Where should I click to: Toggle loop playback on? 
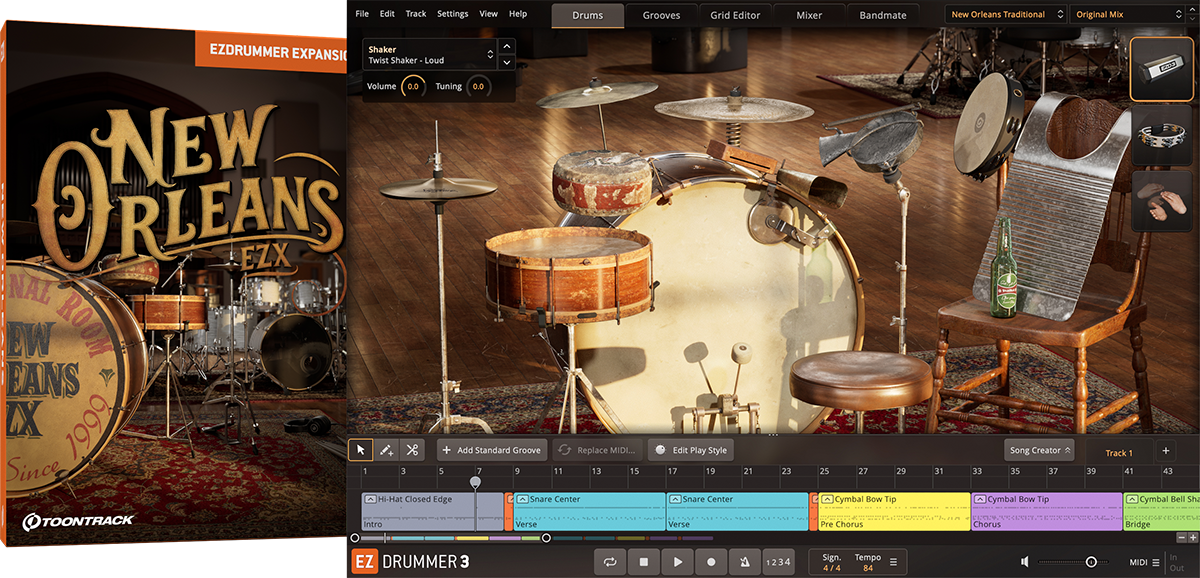(610, 562)
